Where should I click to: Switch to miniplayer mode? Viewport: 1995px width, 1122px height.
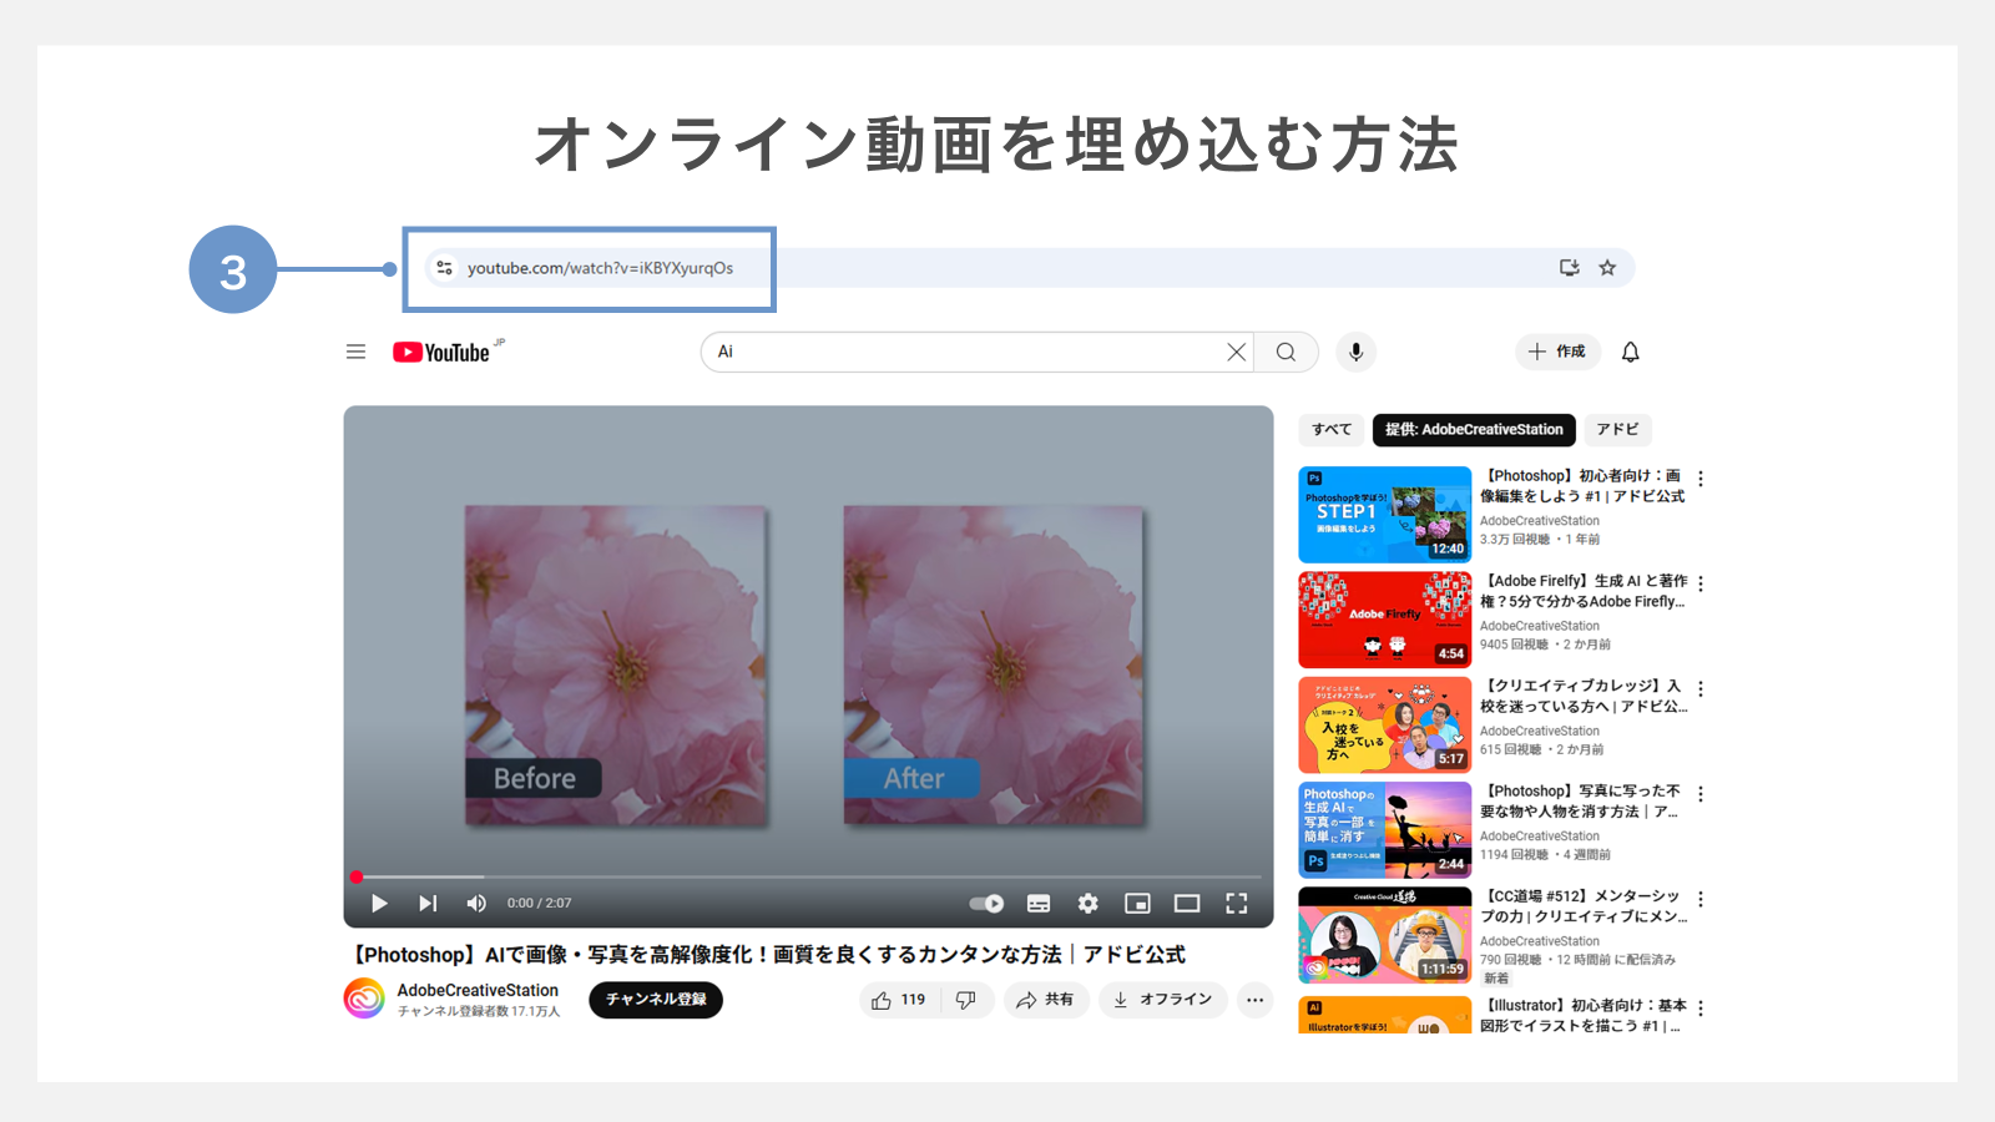click(x=1137, y=903)
